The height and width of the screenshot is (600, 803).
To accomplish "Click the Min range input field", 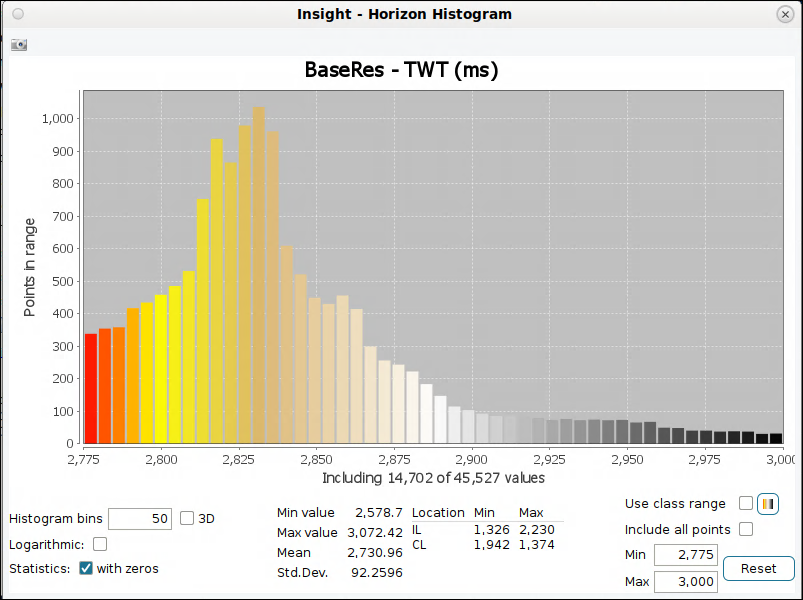I will coord(686,554).
